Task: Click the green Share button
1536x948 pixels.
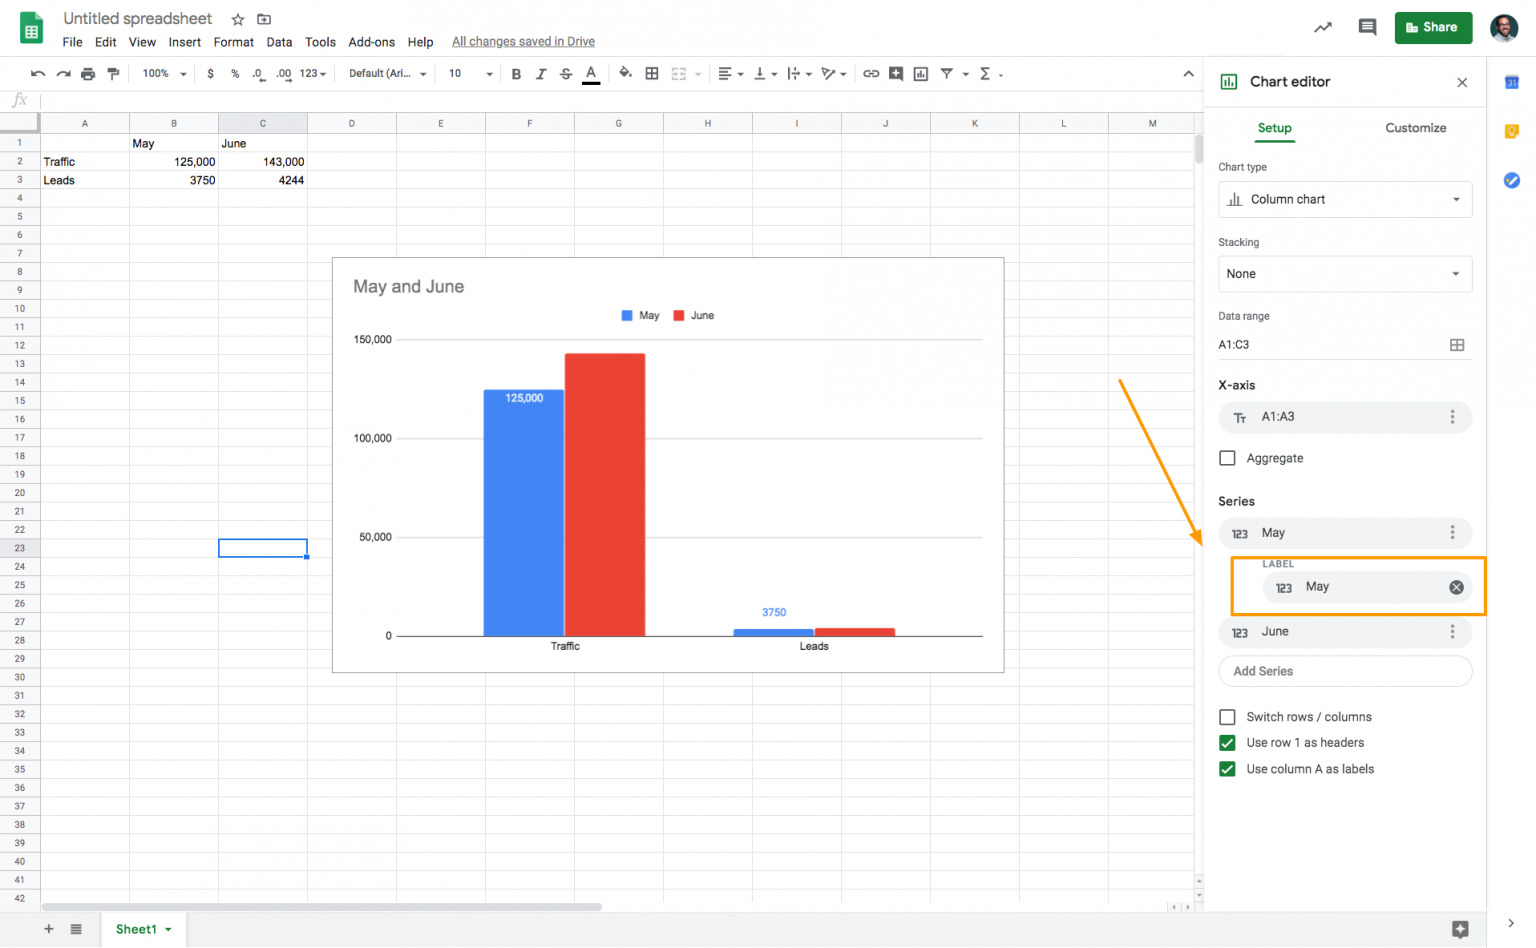Action: point(1433,27)
